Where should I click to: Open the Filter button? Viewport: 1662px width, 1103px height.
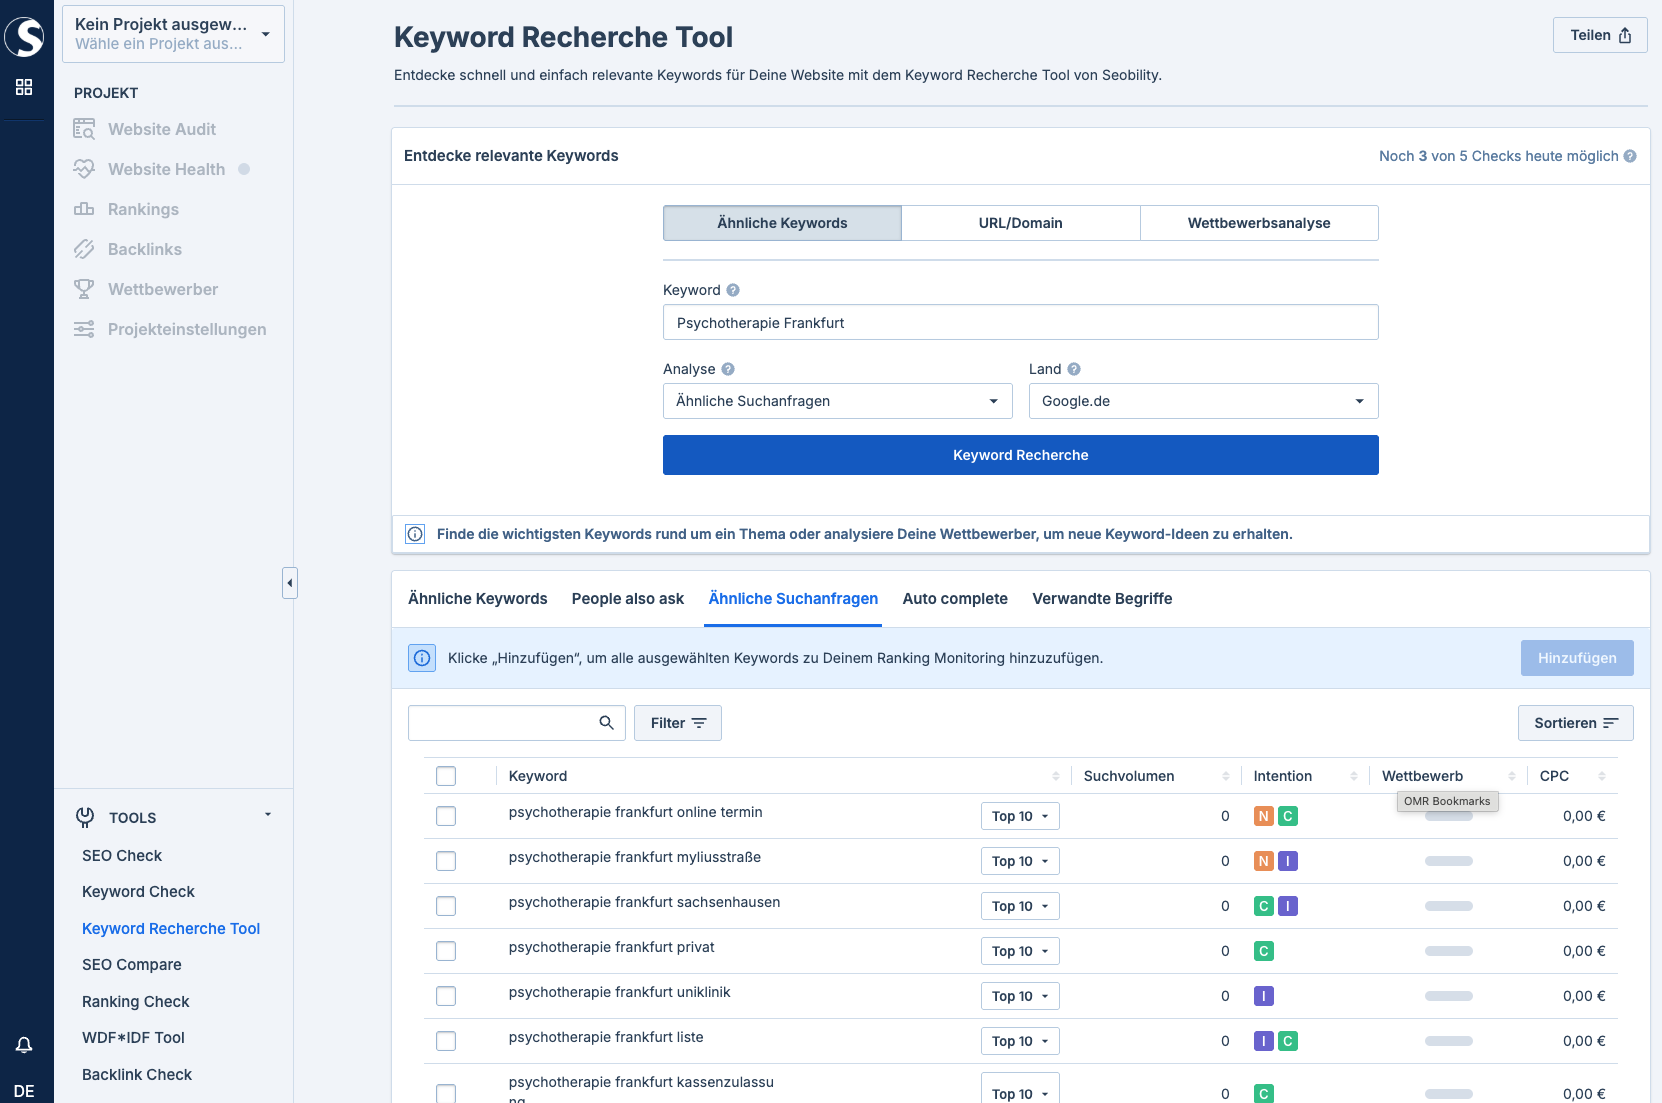(678, 723)
